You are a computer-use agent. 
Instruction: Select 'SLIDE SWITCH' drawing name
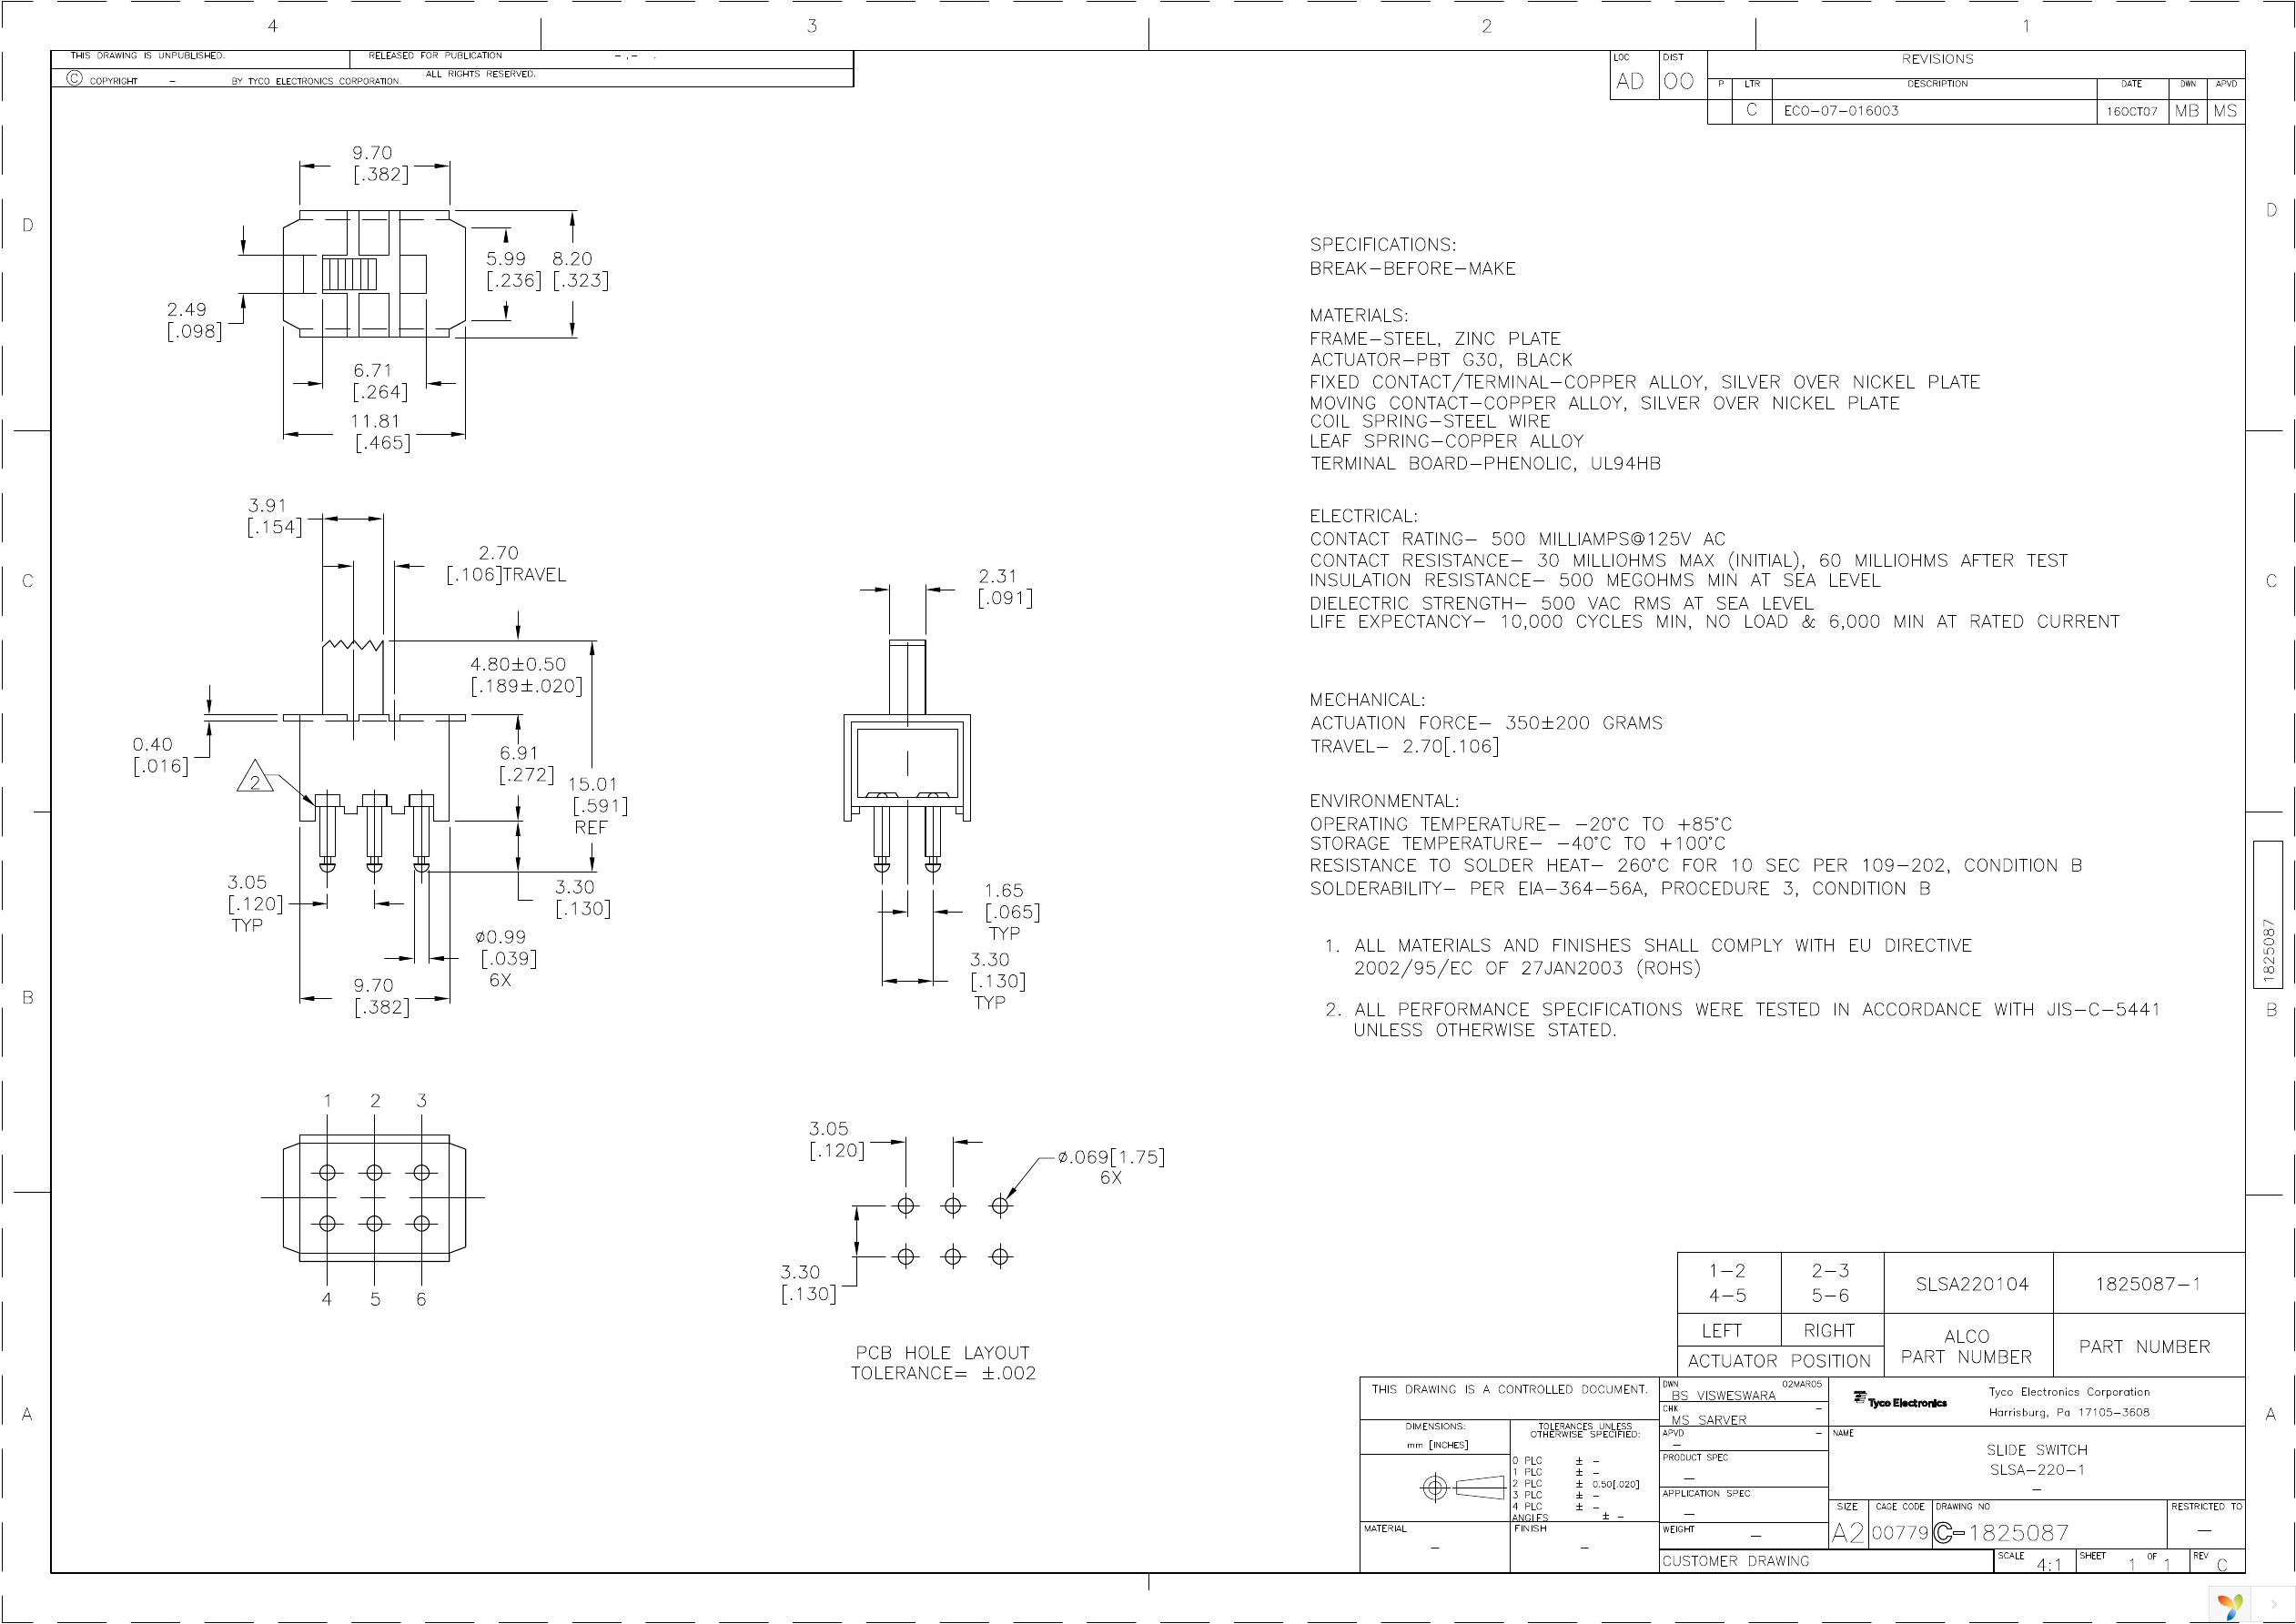pyautogui.click(x=2036, y=1450)
